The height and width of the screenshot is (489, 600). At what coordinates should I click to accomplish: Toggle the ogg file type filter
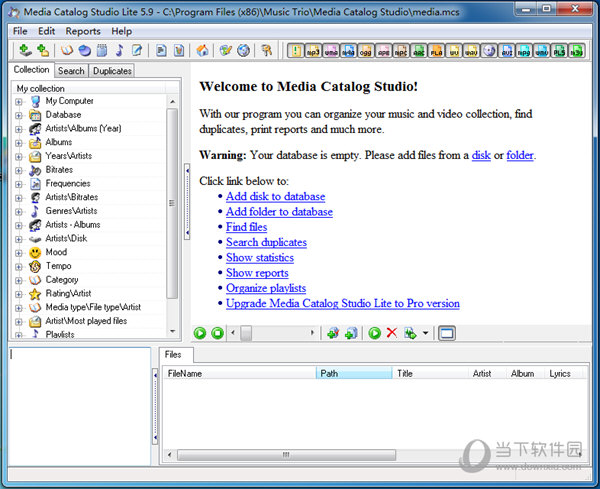point(365,51)
